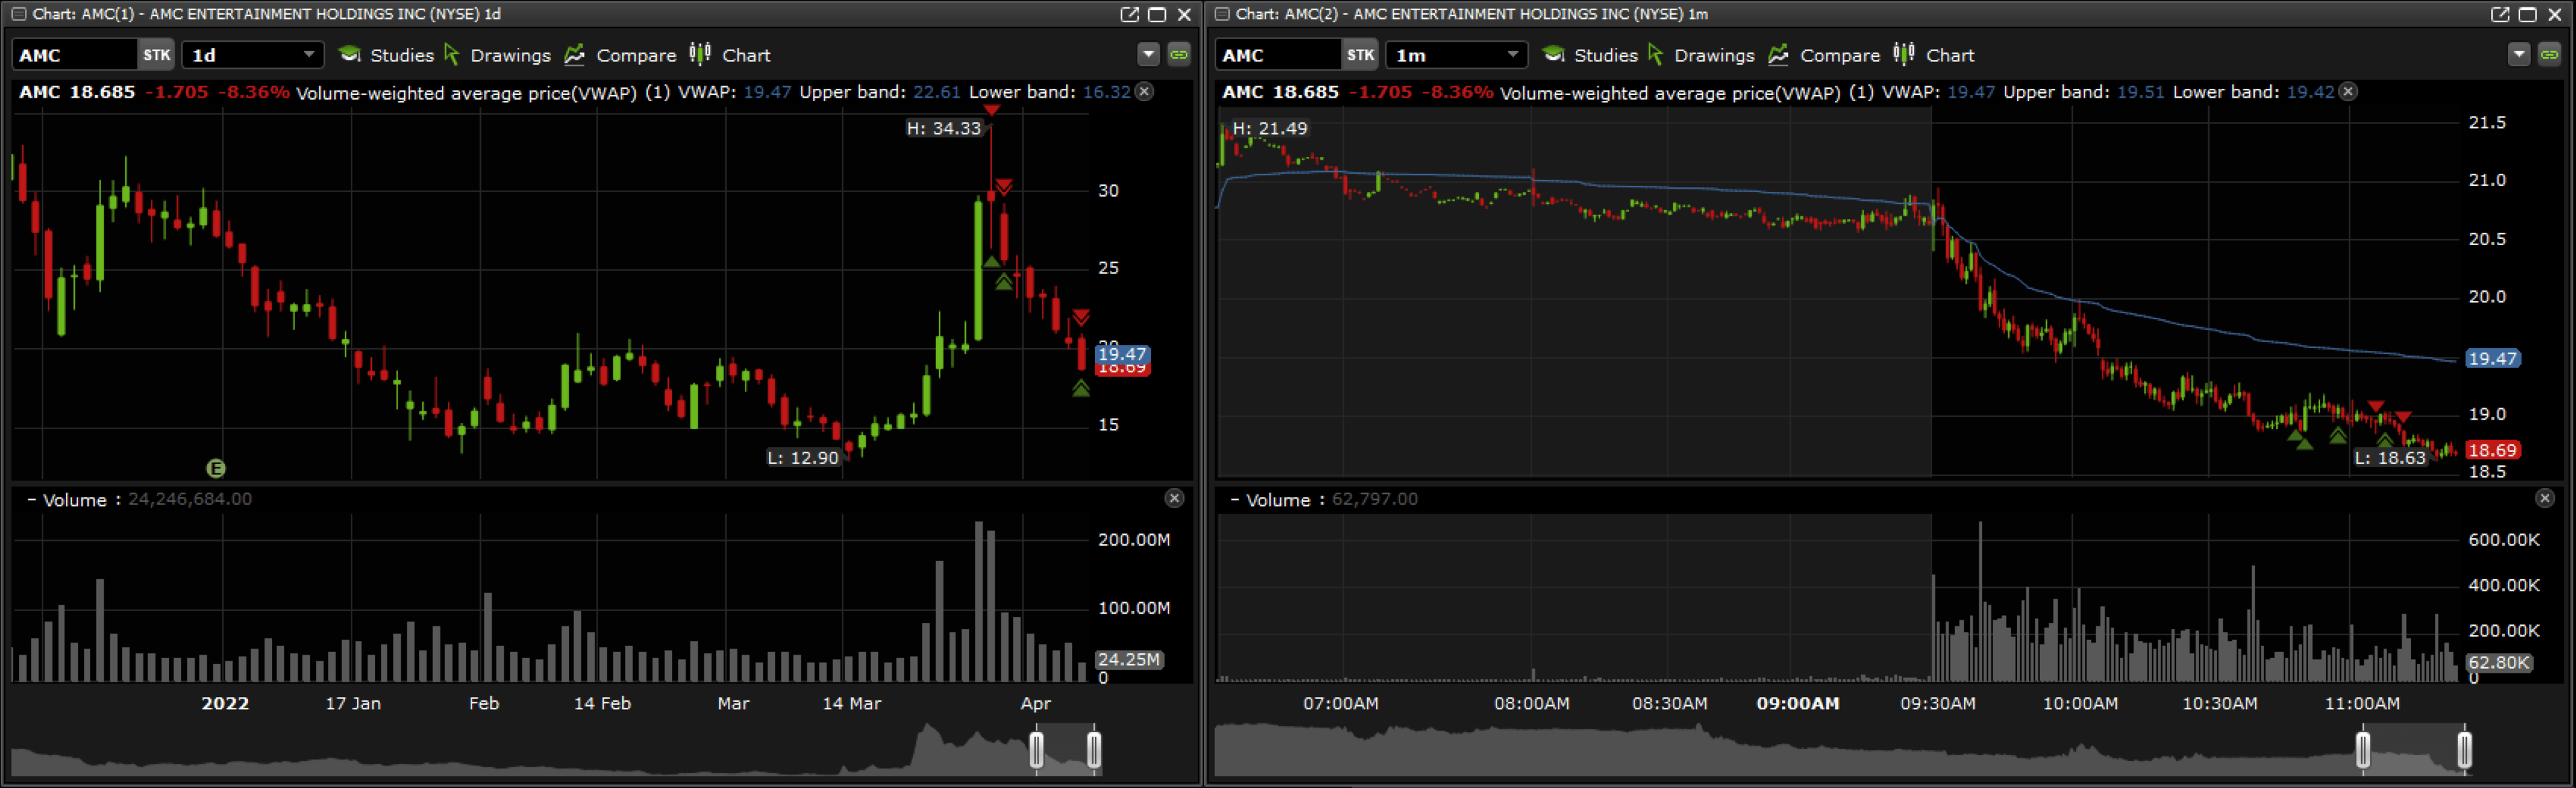Screen dimensions: 2576x788
Task: Open the 1m timeframe dropdown
Action: pos(1512,55)
